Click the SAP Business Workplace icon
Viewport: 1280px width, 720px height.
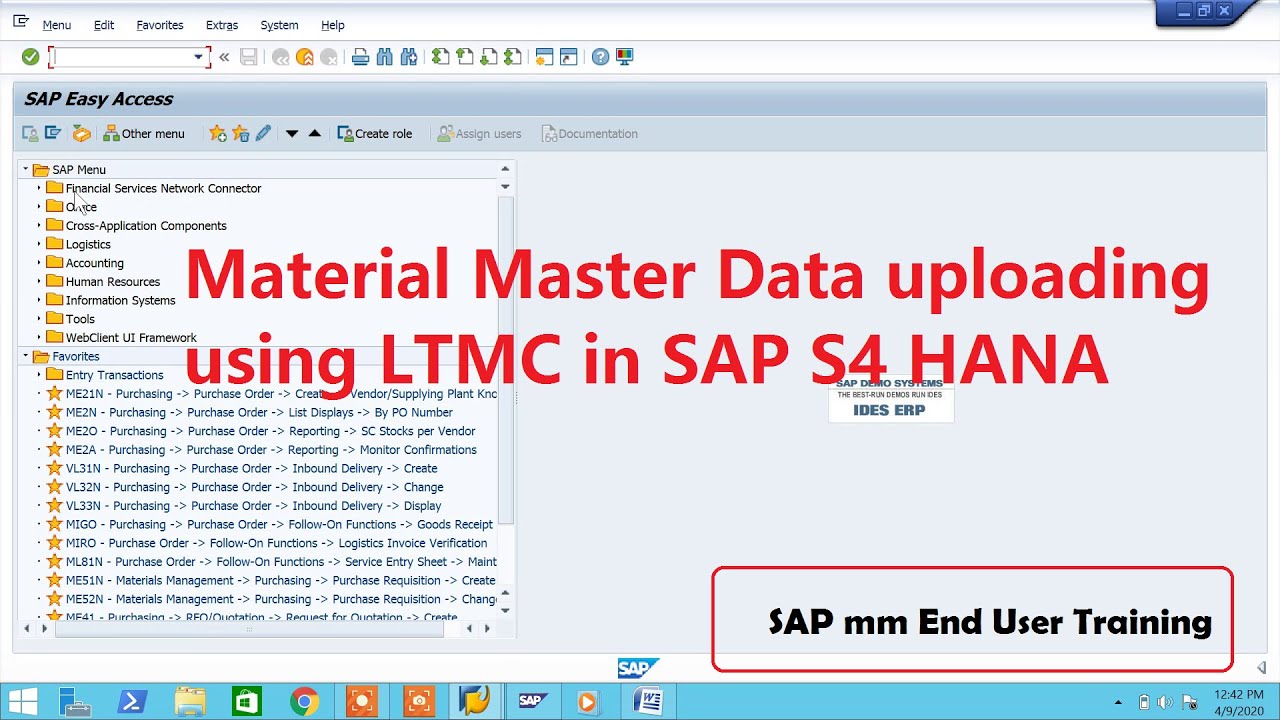[x=82, y=133]
